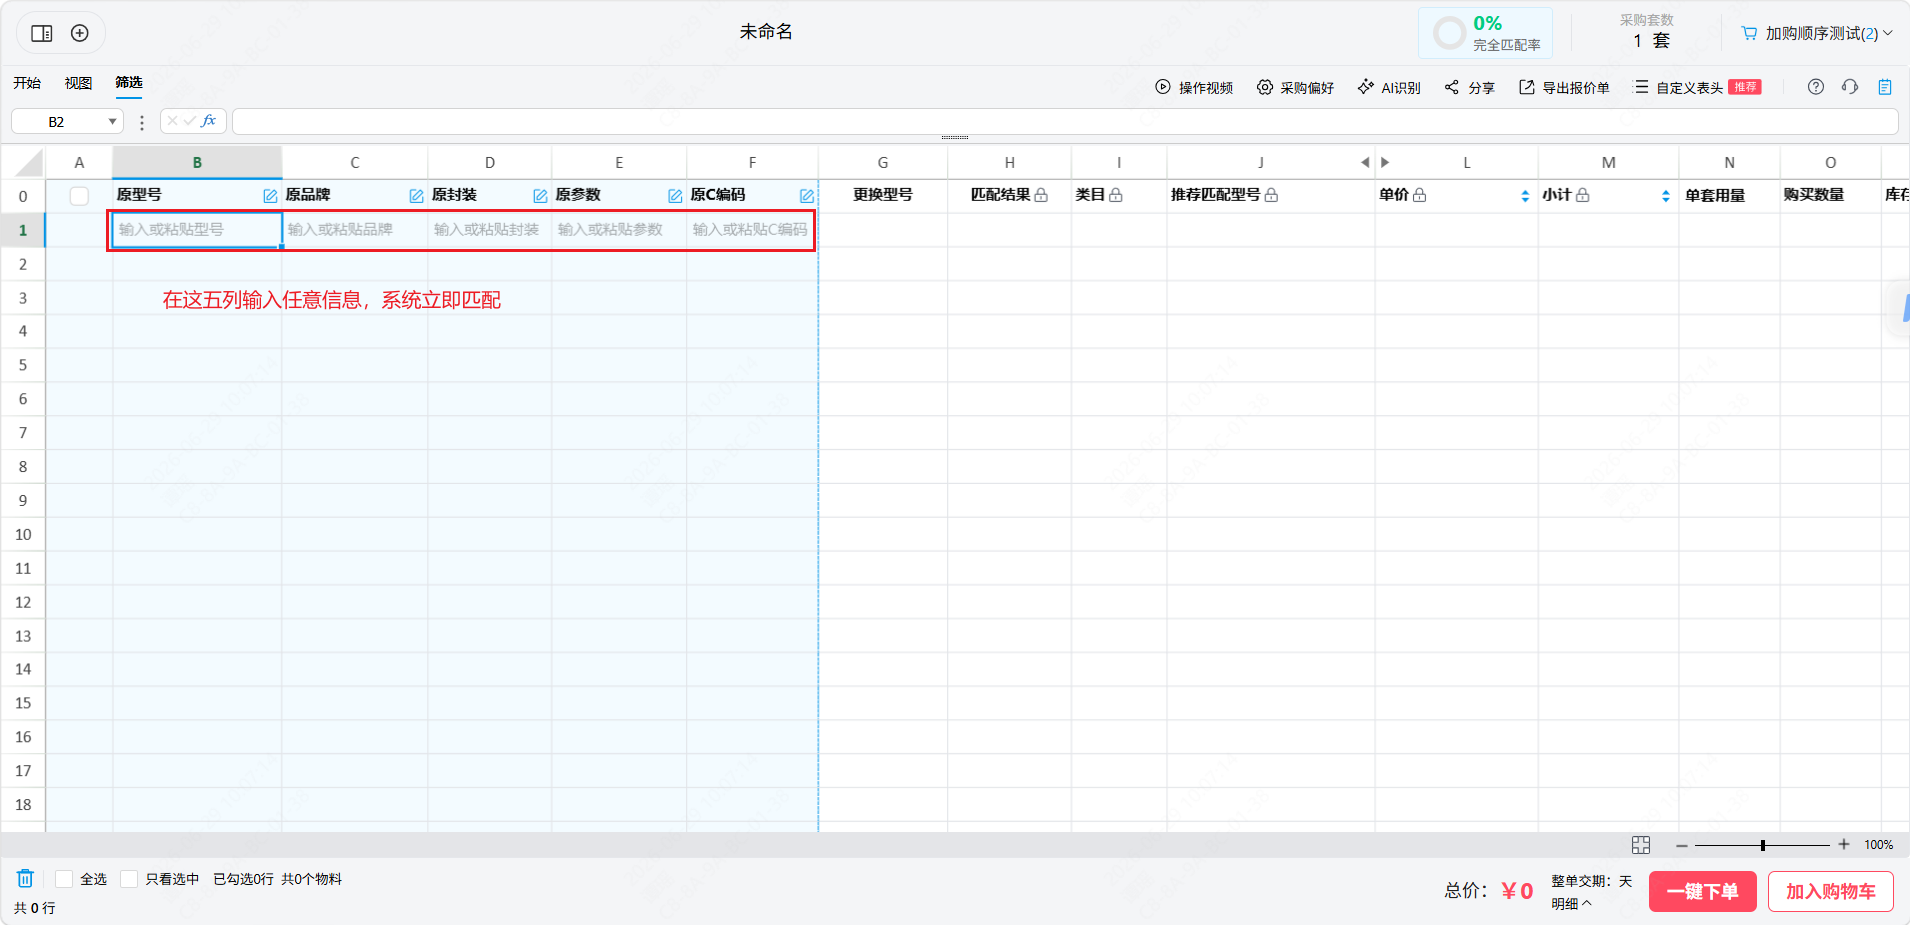Open the B2 cell reference dropdown
This screenshot has width=1910, height=925.
coord(113,122)
